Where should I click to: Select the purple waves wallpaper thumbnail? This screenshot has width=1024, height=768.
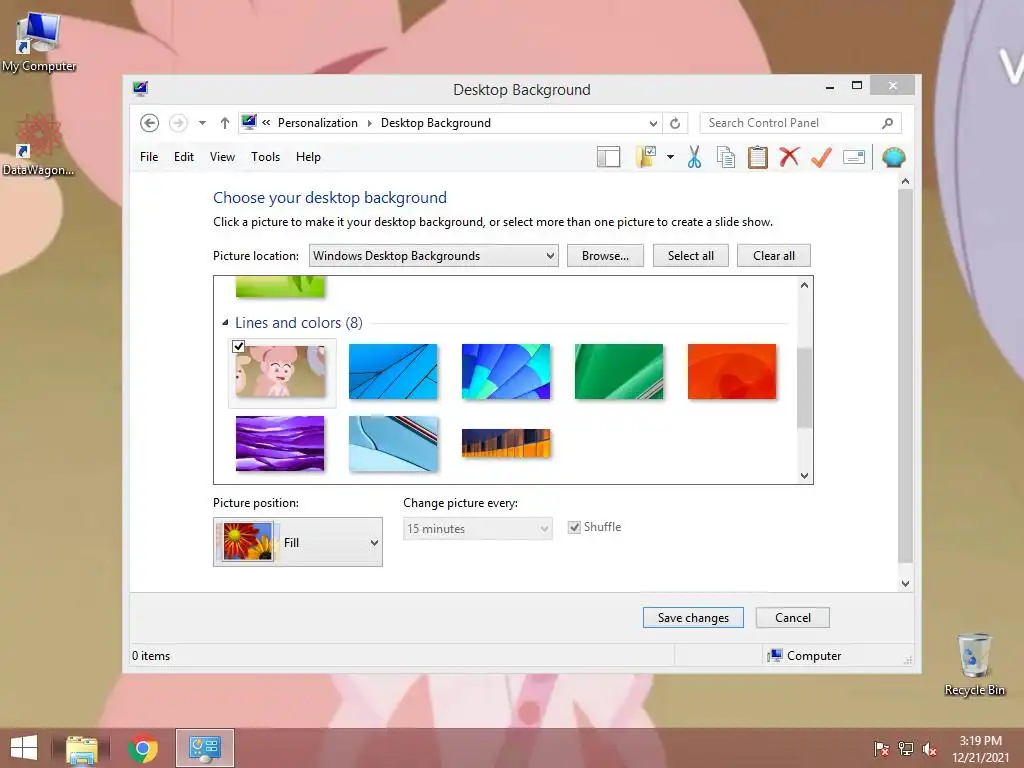click(280, 443)
